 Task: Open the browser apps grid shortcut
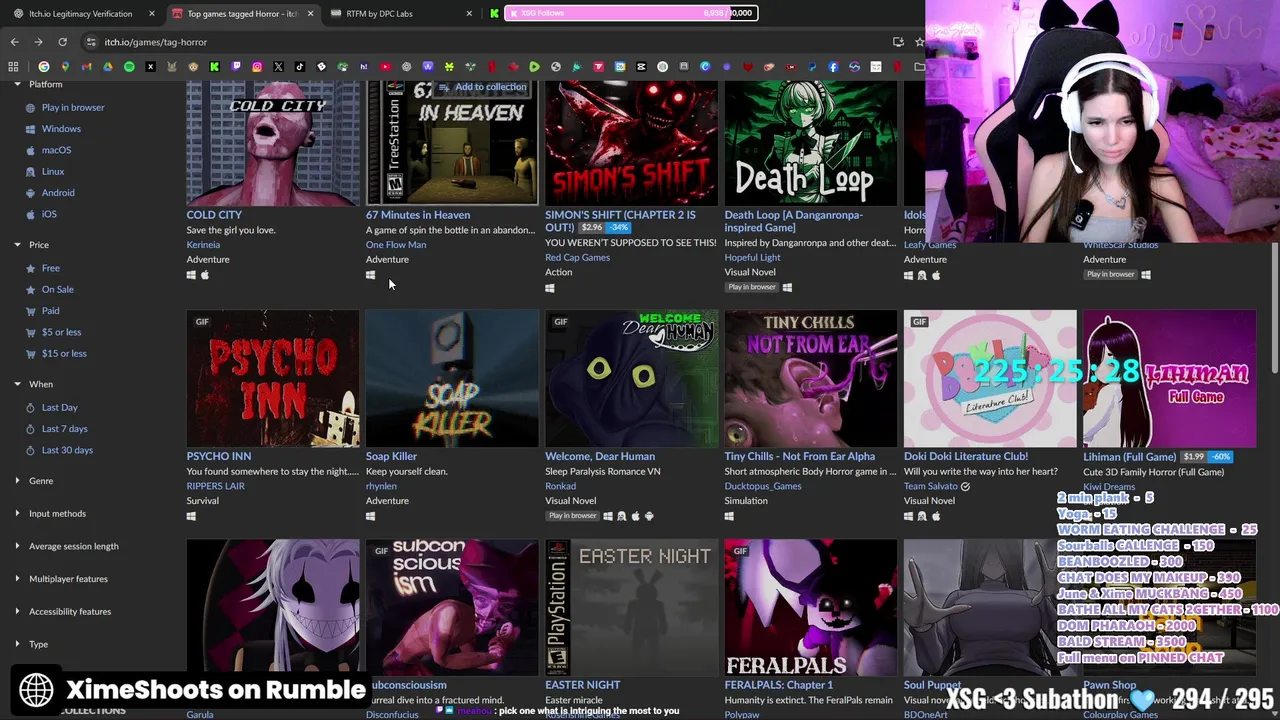click(x=13, y=67)
